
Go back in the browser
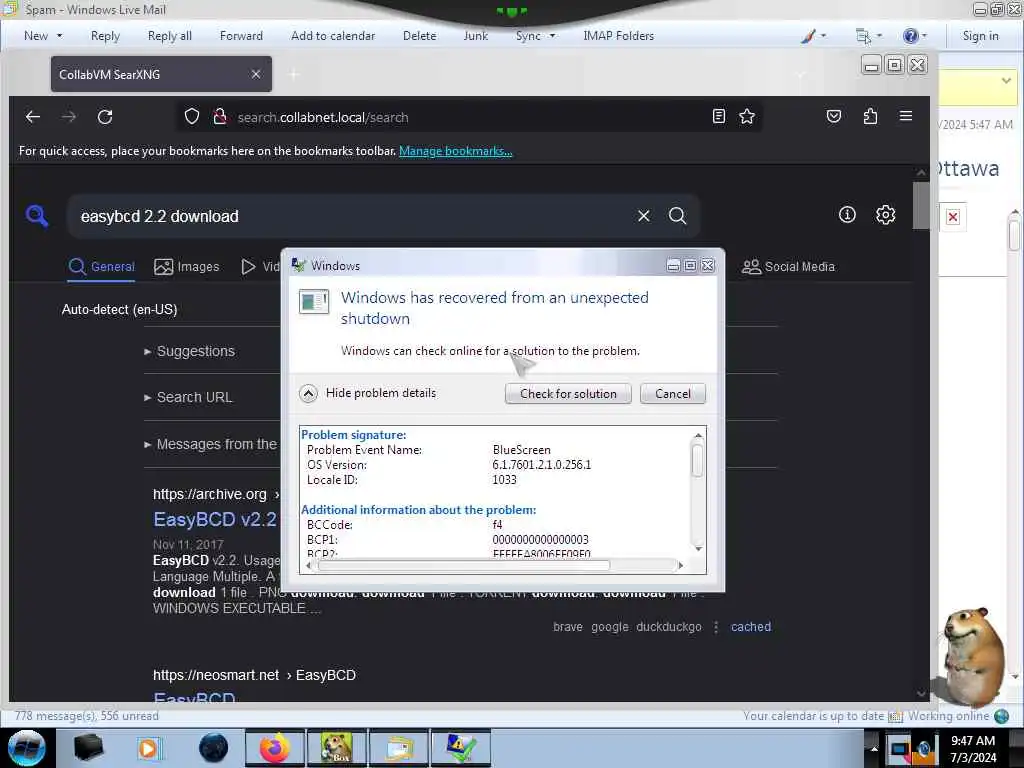click(33, 117)
